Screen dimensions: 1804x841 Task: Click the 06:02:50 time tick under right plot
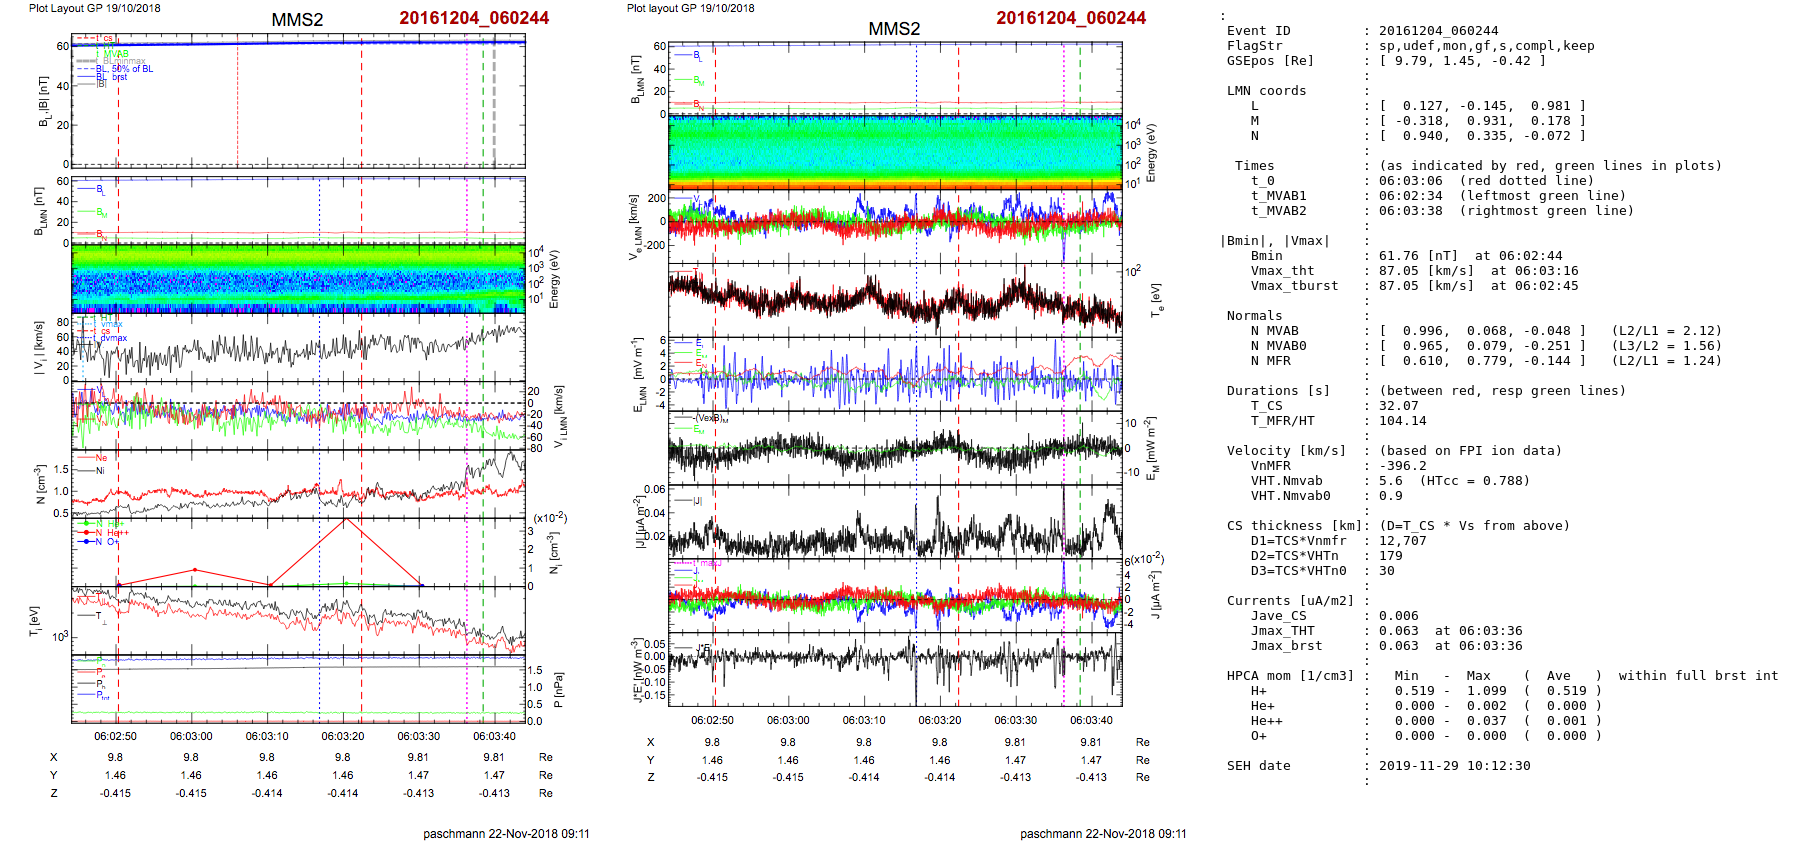[x=712, y=720]
